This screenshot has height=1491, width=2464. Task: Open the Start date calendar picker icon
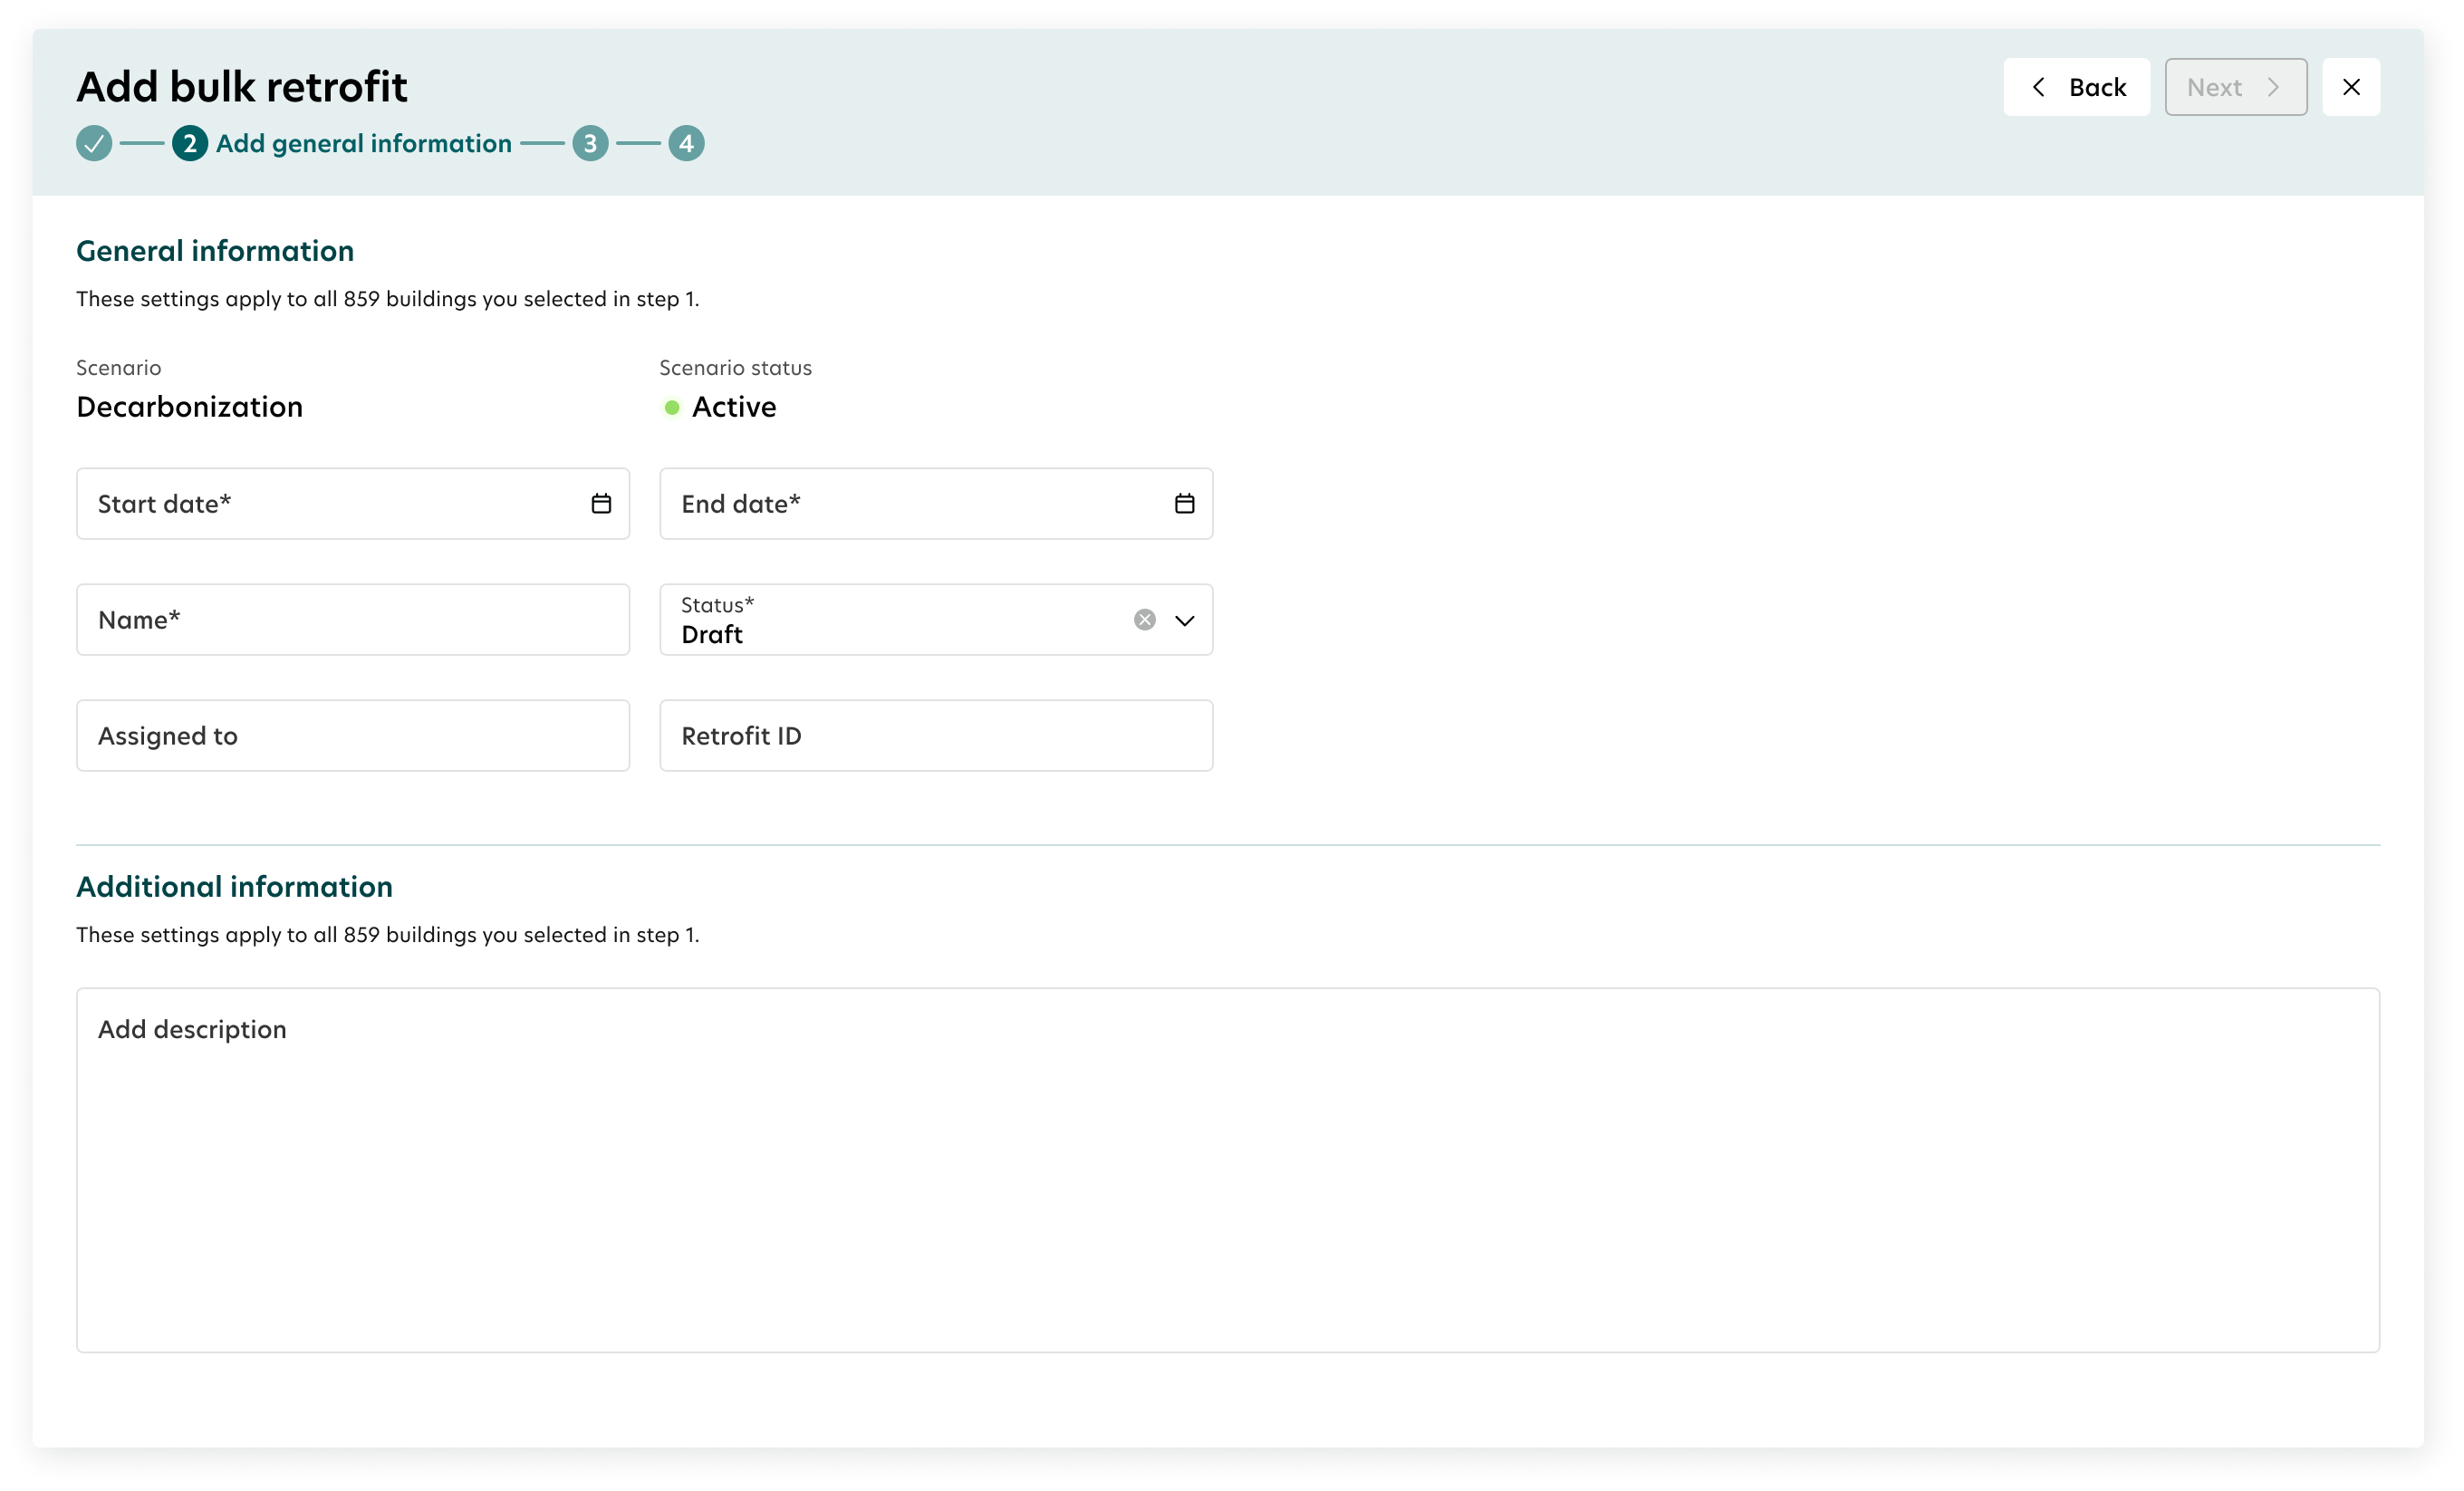(601, 504)
